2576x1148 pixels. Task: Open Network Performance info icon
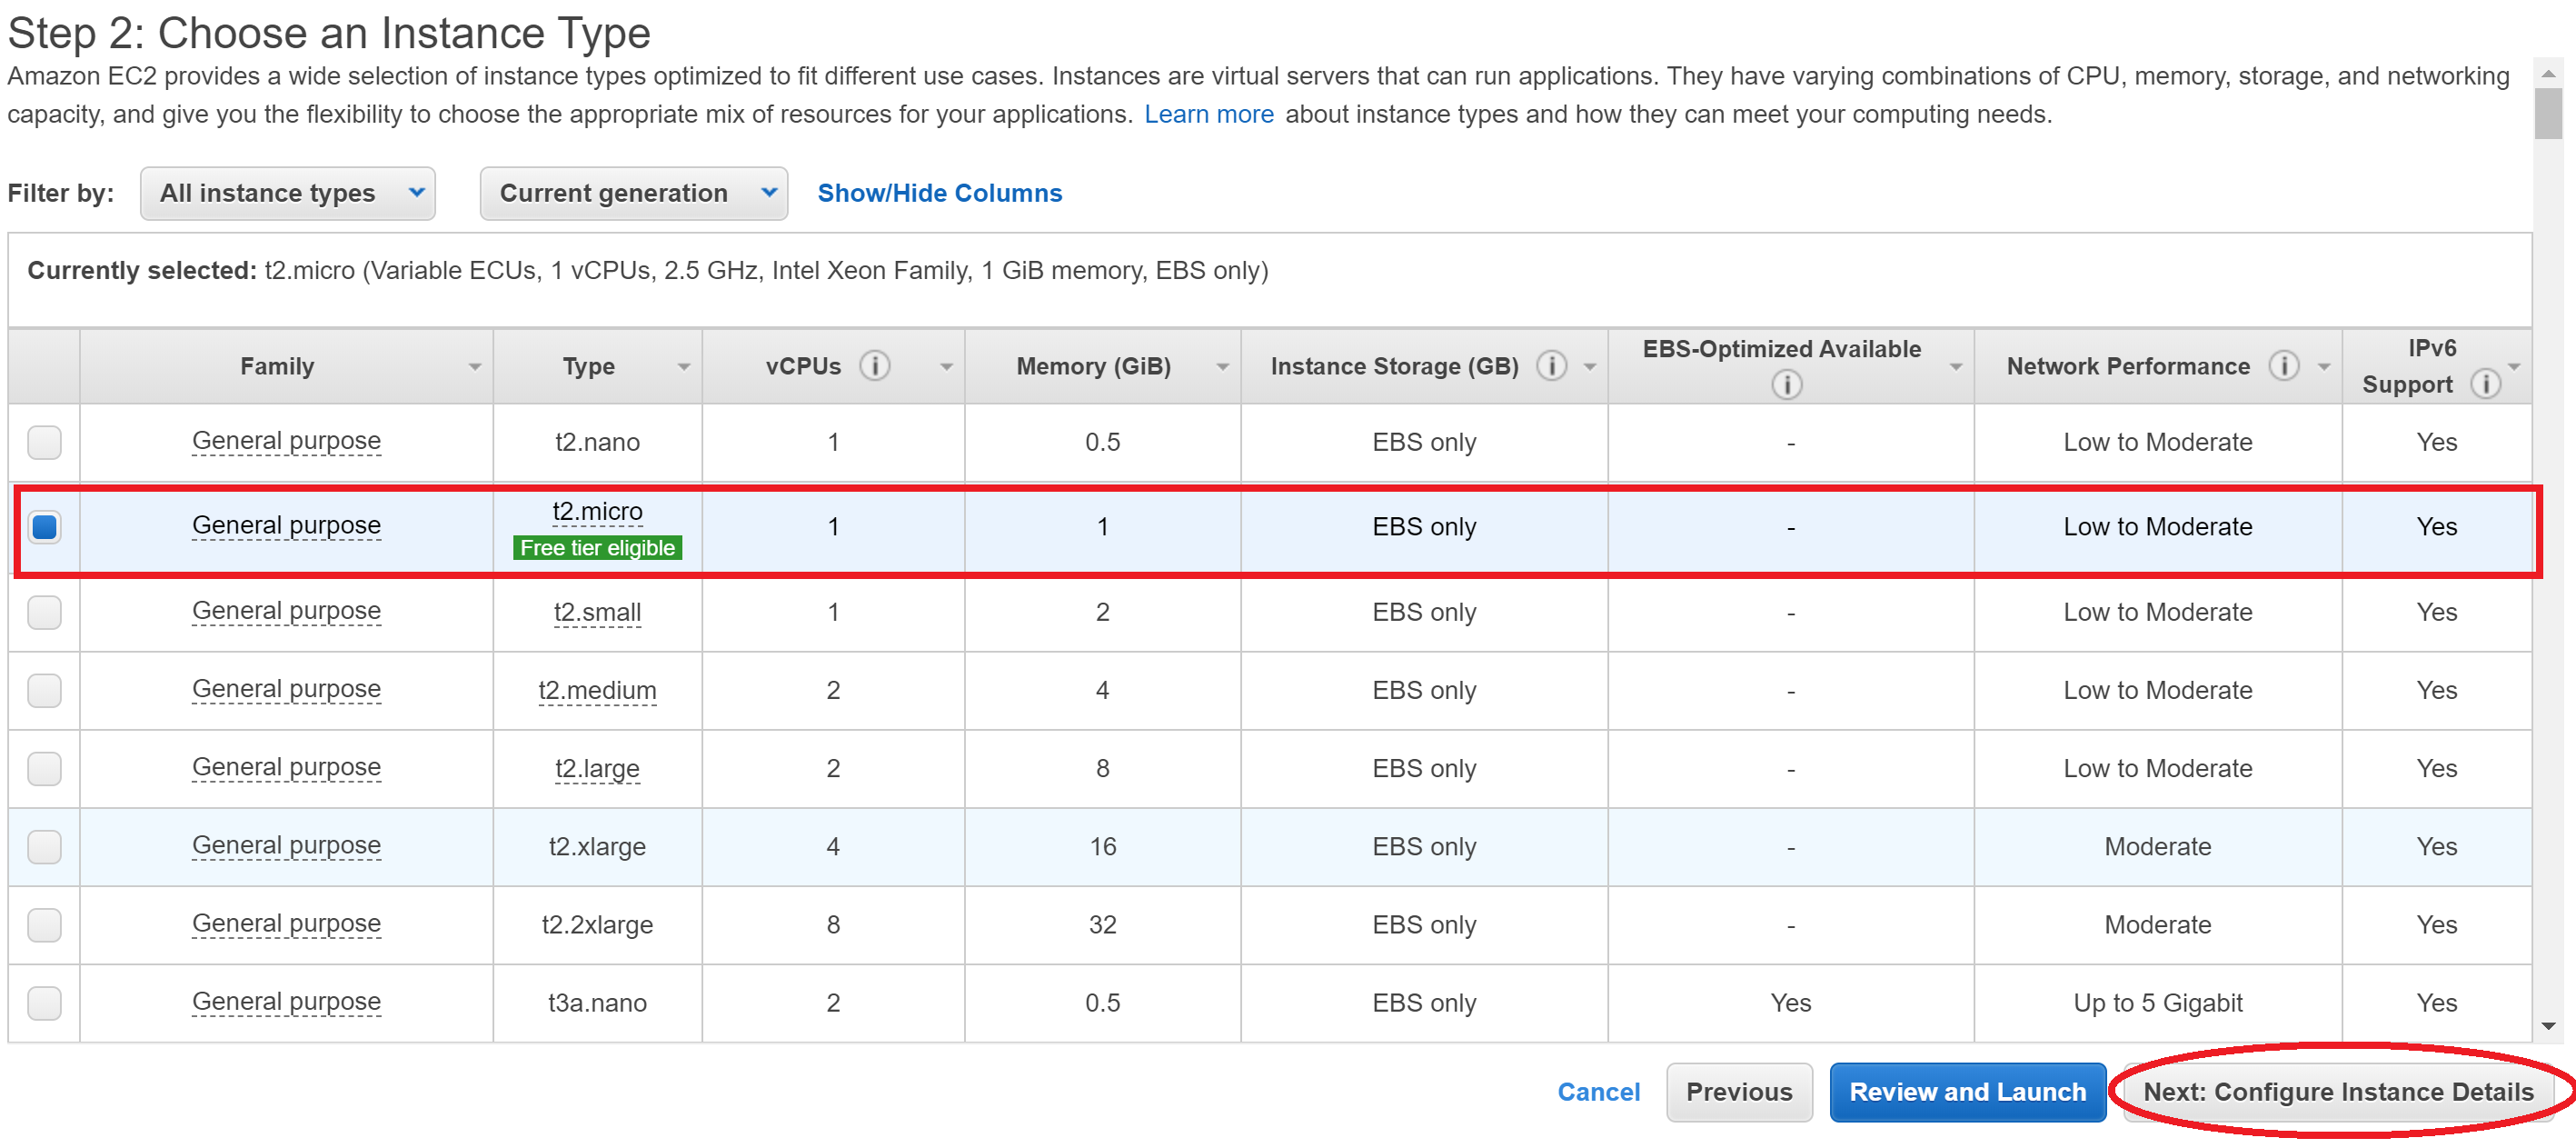[2283, 366]
